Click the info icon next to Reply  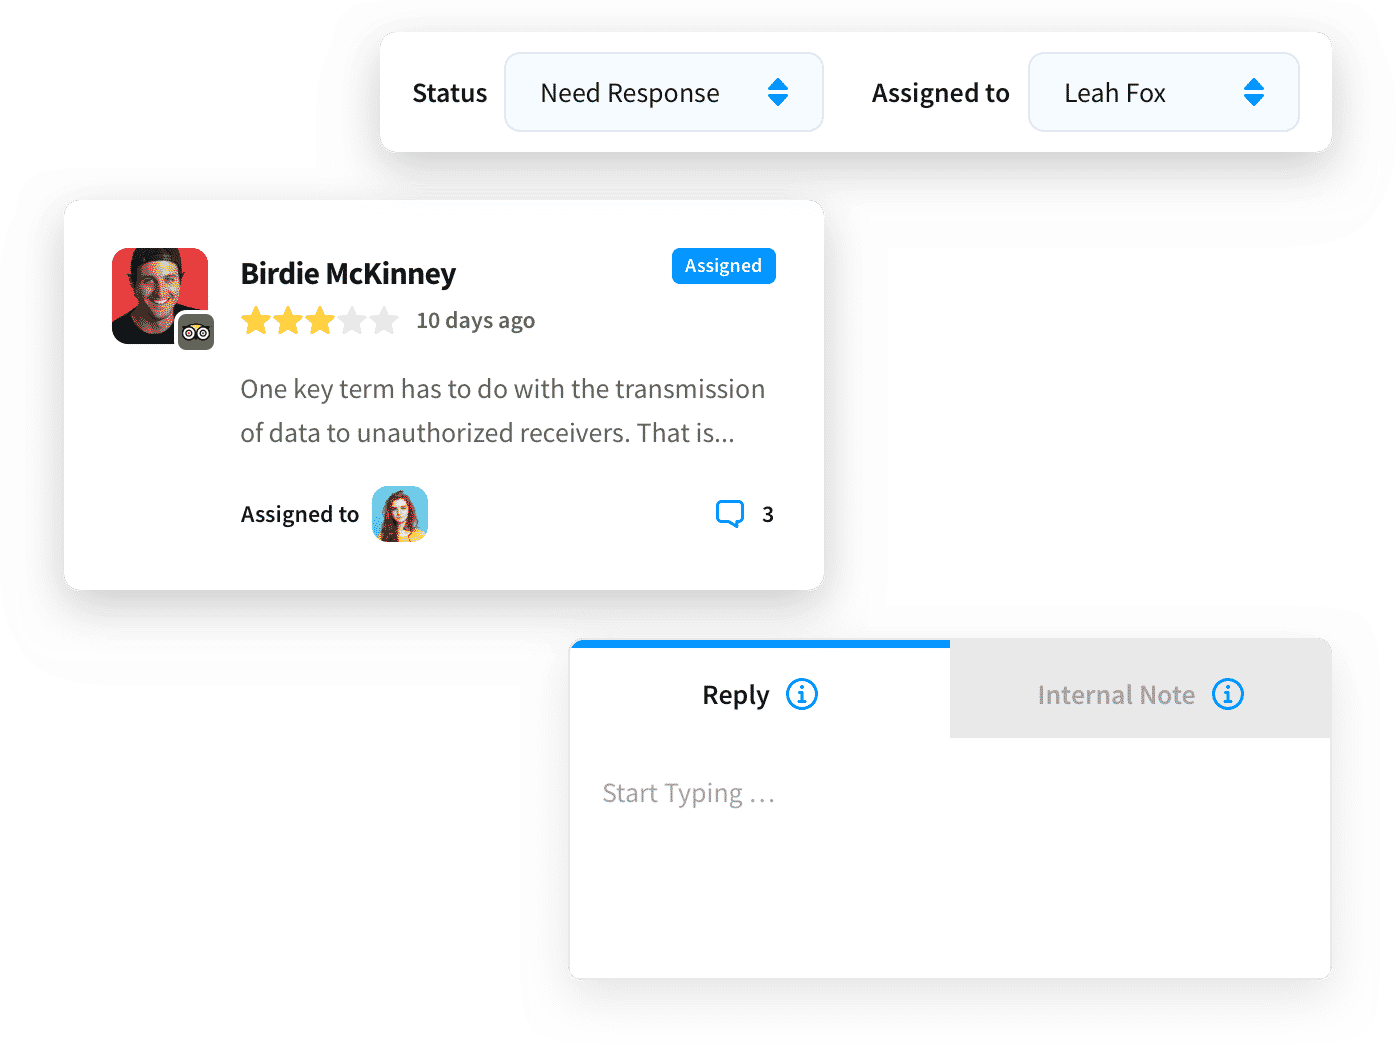pyautogui.click(x=802, y=694)
